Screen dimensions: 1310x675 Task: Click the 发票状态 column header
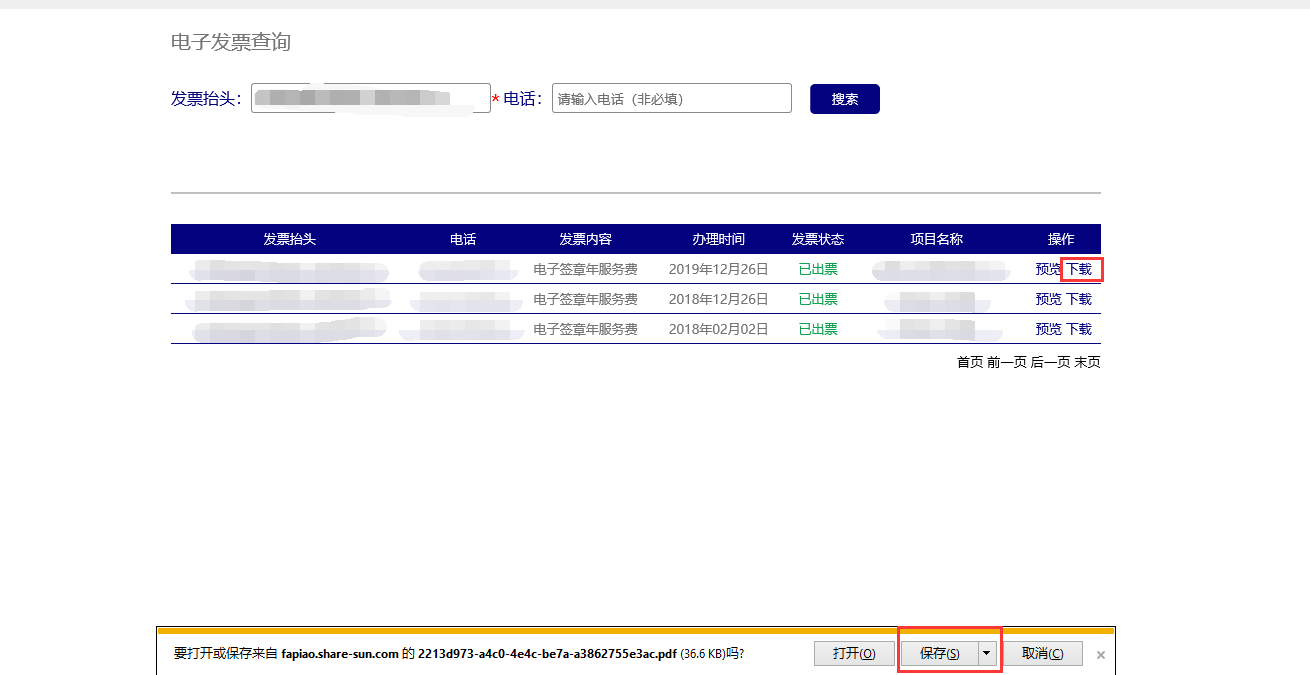(817, 239)
